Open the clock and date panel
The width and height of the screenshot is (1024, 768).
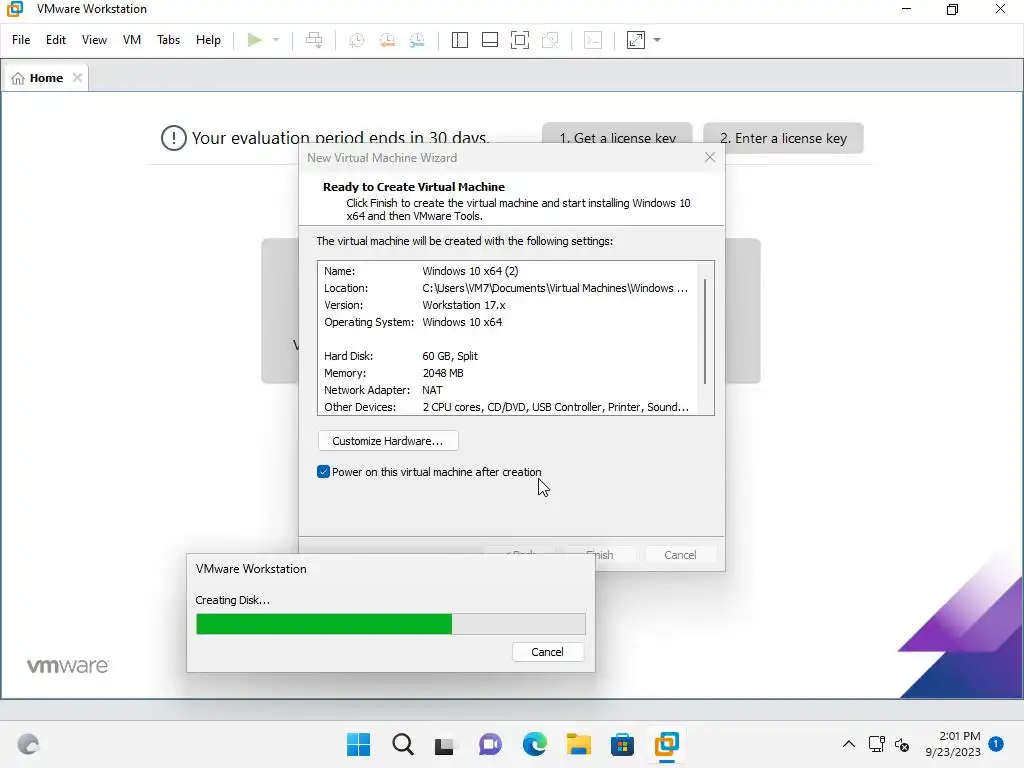coord(953,744)
